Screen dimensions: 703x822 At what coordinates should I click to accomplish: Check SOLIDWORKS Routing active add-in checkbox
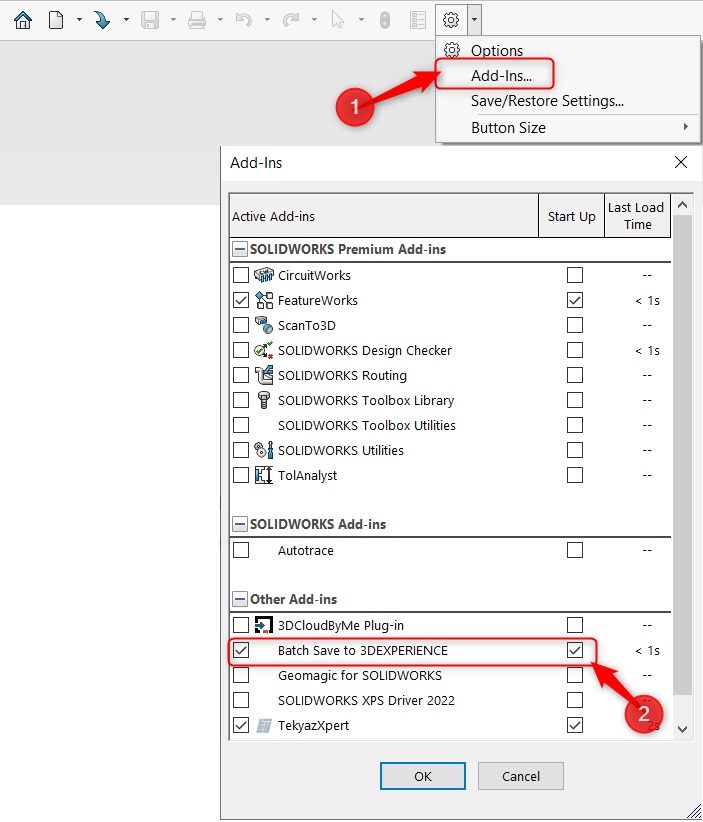[241, 375]
